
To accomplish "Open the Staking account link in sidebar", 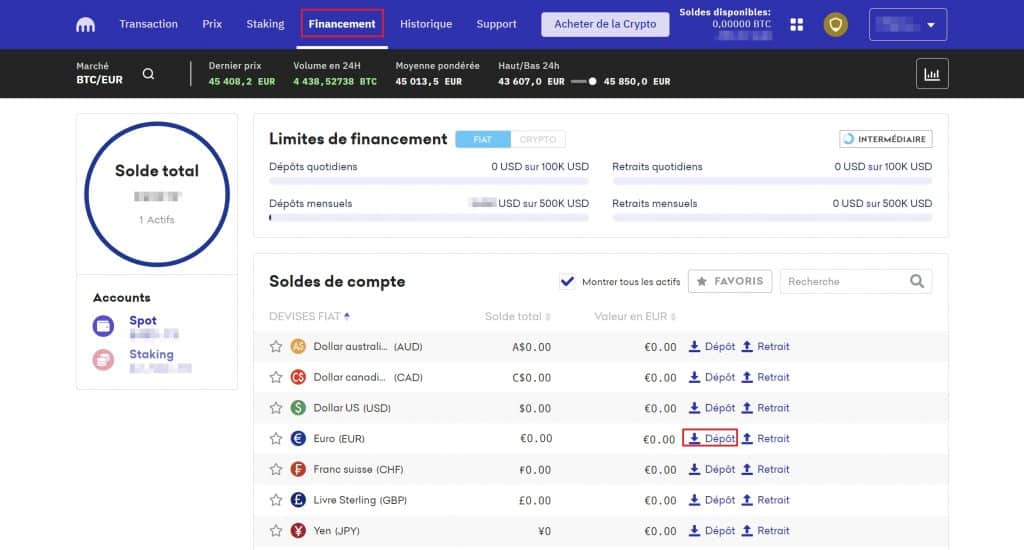I will pos(151,355).
